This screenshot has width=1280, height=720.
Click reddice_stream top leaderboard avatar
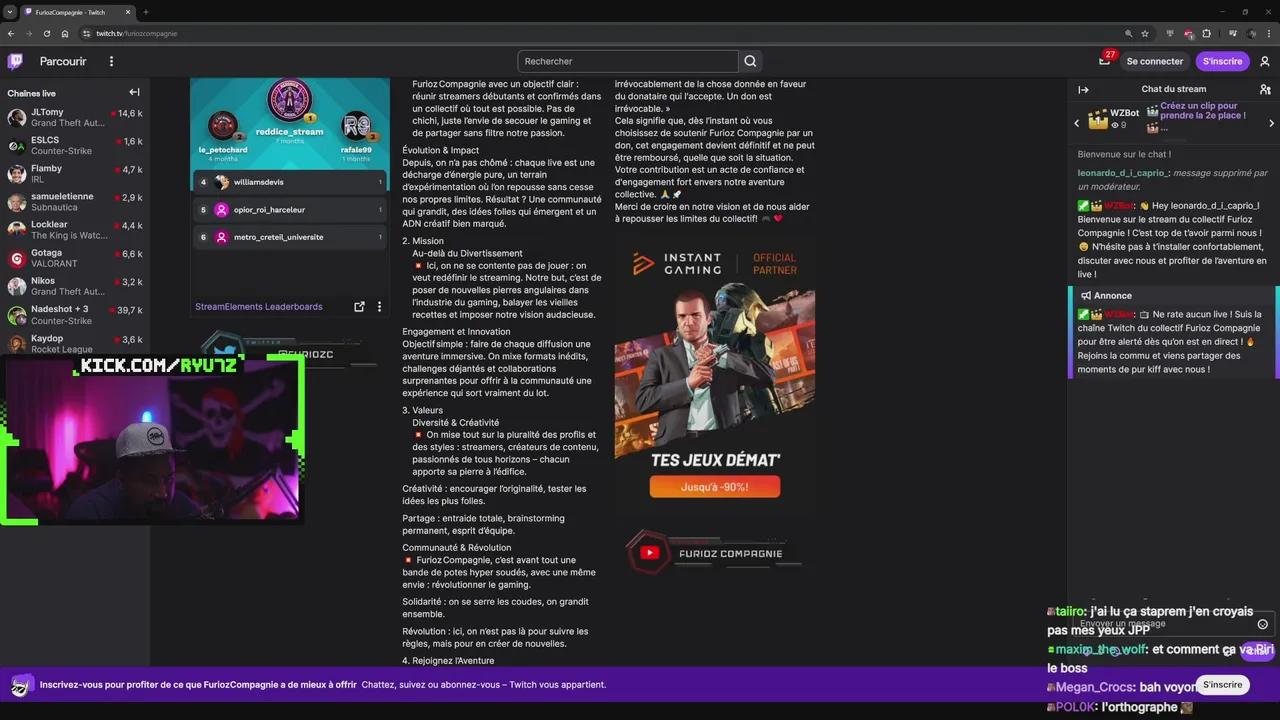click(290, 101)
